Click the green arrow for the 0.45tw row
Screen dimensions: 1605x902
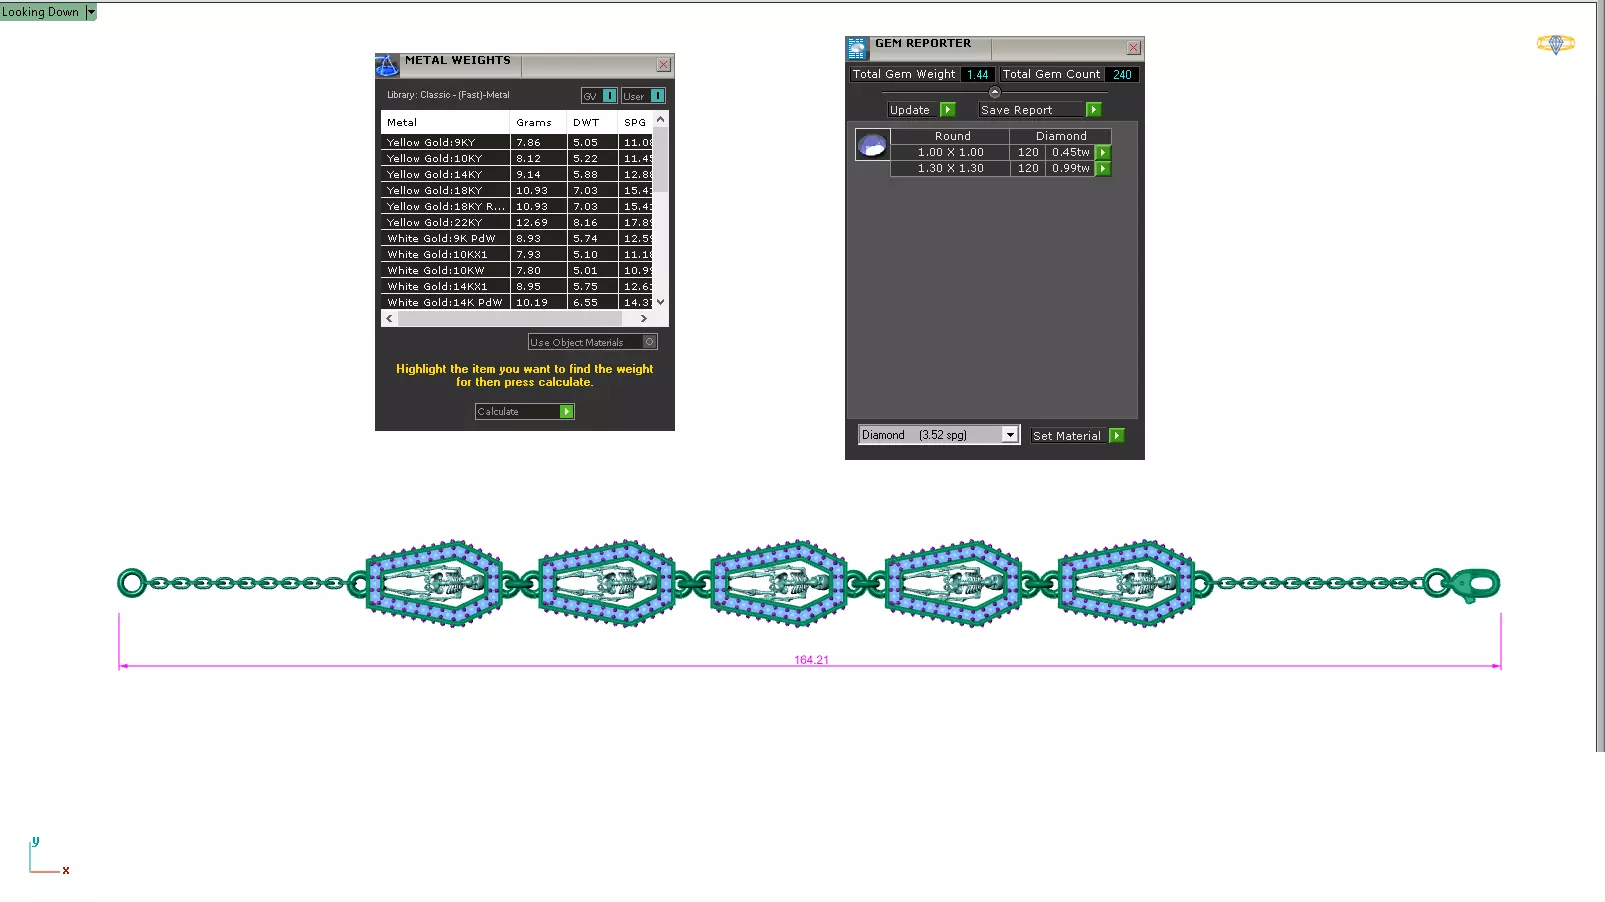pyautogui.click(x=1103, y=153)
